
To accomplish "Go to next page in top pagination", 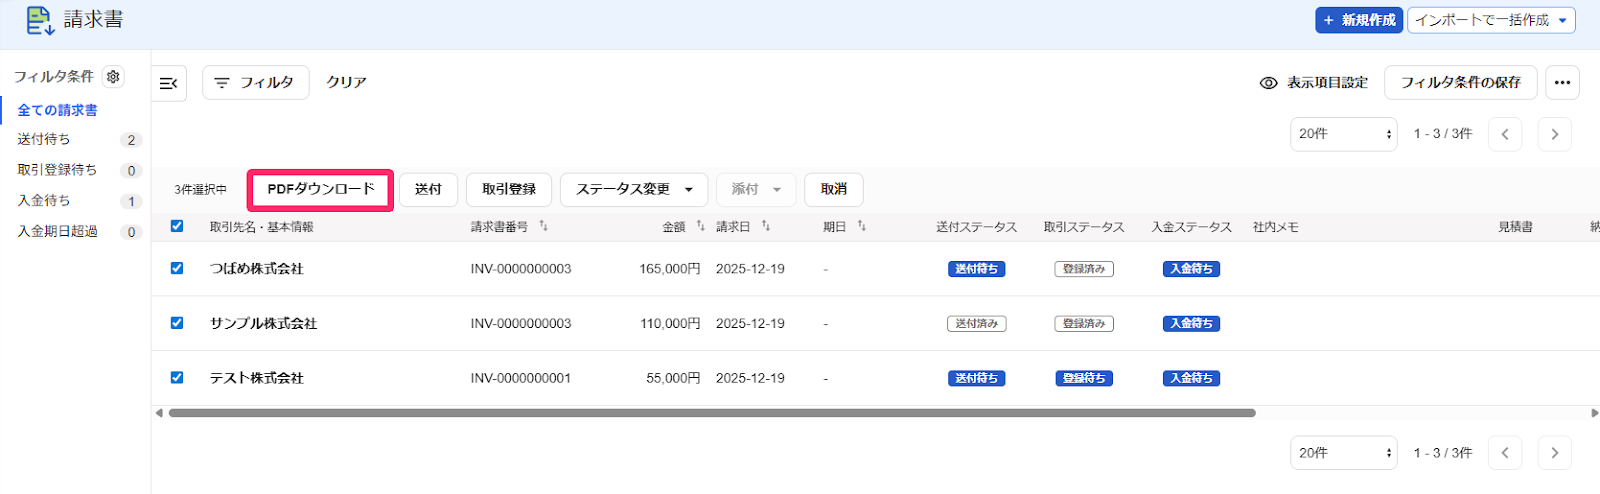I will coord(1554,134).
